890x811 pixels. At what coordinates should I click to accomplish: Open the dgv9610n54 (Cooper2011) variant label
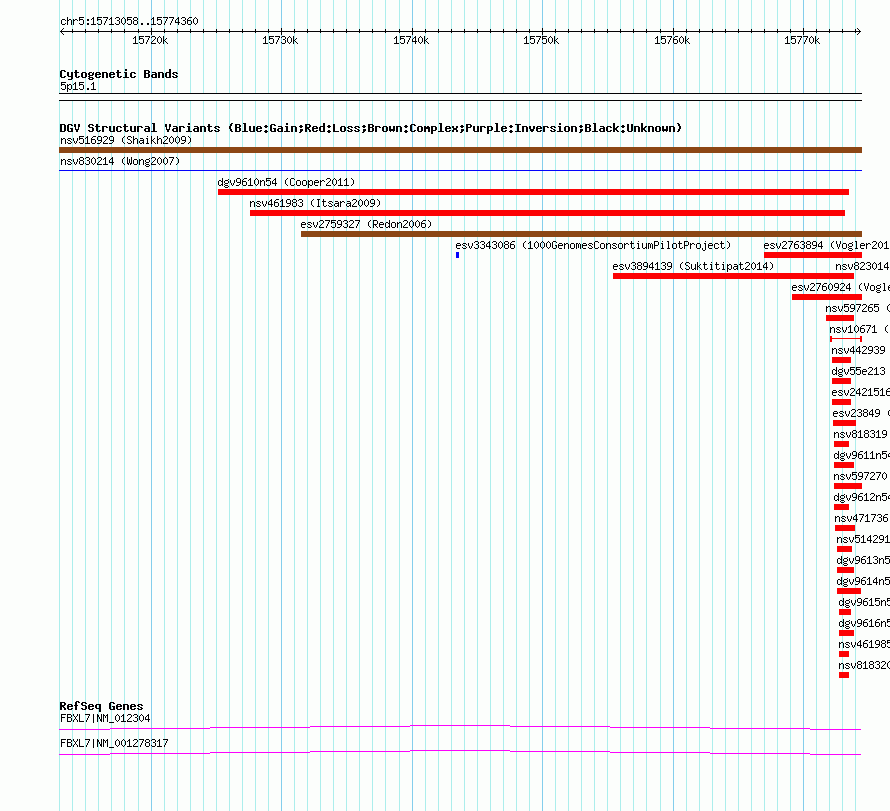pyautogui.click(x=286, y=182)
